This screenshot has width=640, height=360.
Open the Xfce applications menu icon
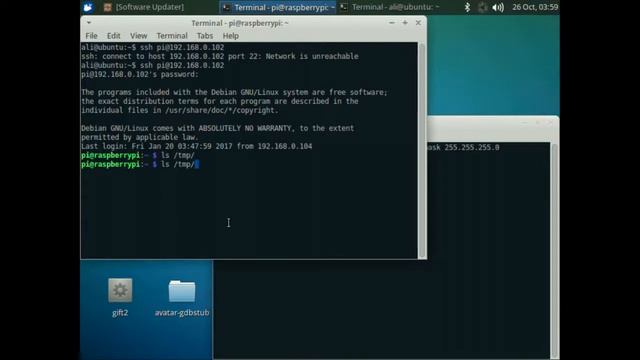pyautogui.click(x=88, y=7)
